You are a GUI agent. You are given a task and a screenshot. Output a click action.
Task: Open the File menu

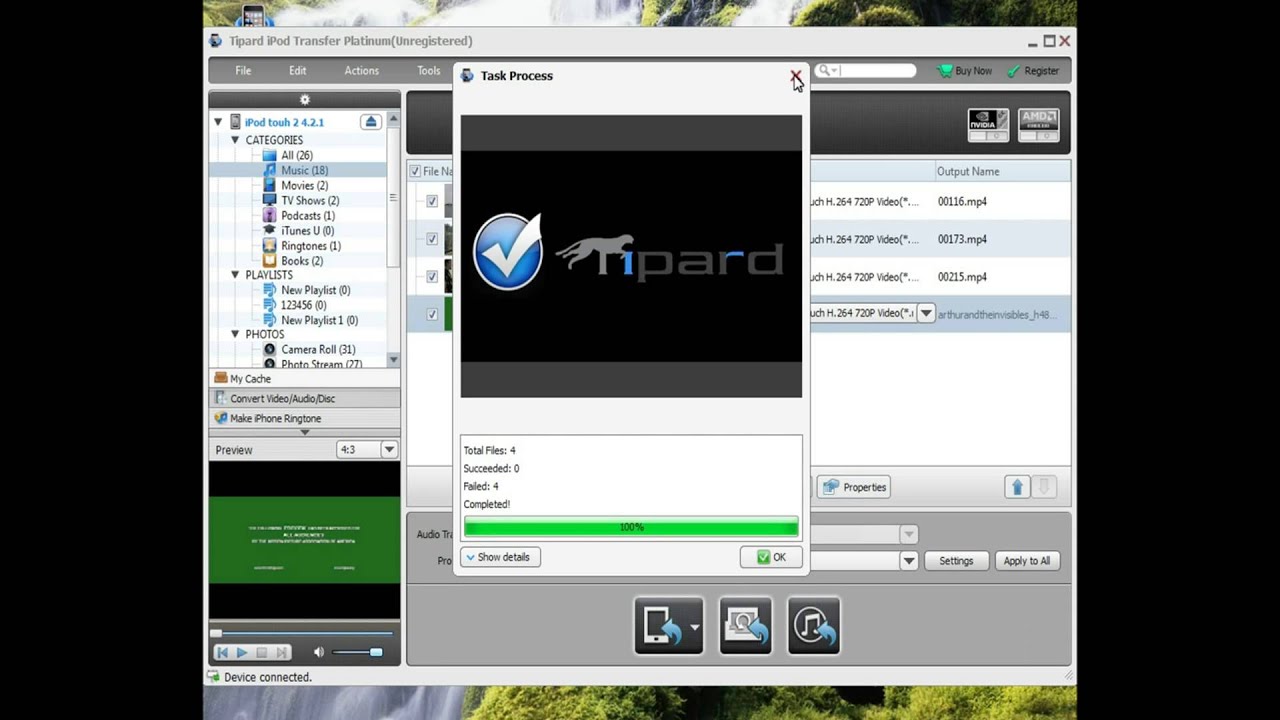tap(243, 71)
